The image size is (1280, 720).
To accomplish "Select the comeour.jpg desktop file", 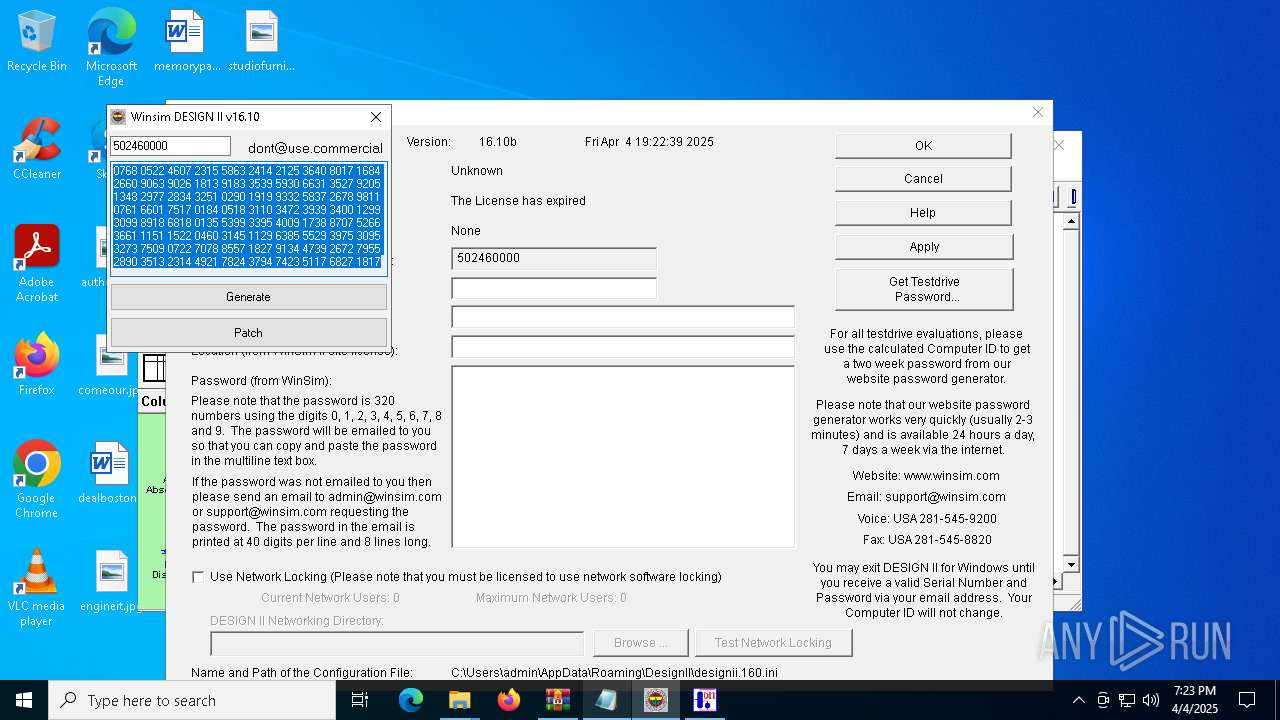I will click(x=110, y=364).
